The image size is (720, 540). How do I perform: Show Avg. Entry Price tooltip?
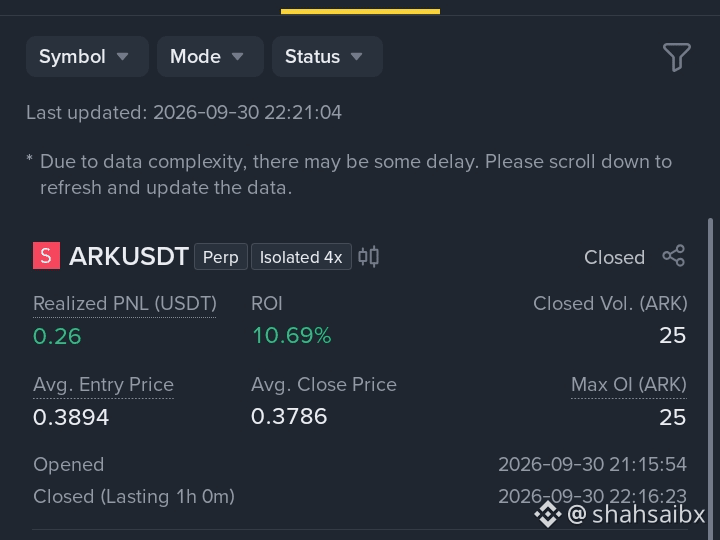[x=103, y=385]
